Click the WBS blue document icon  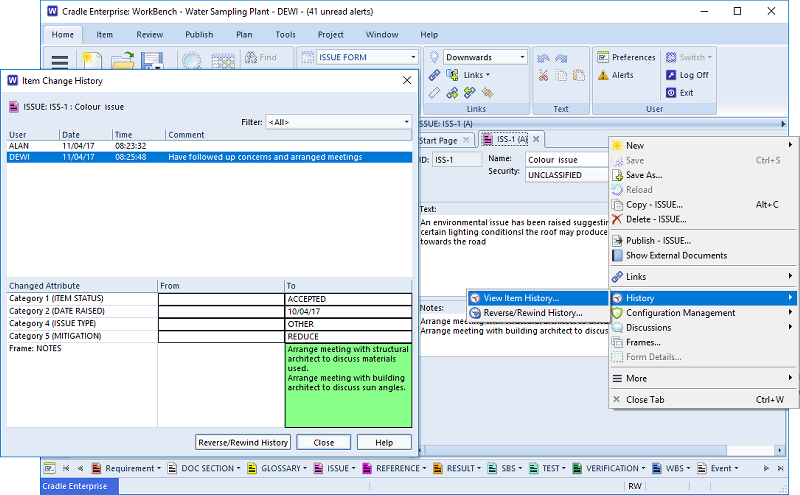click(657, 468)
